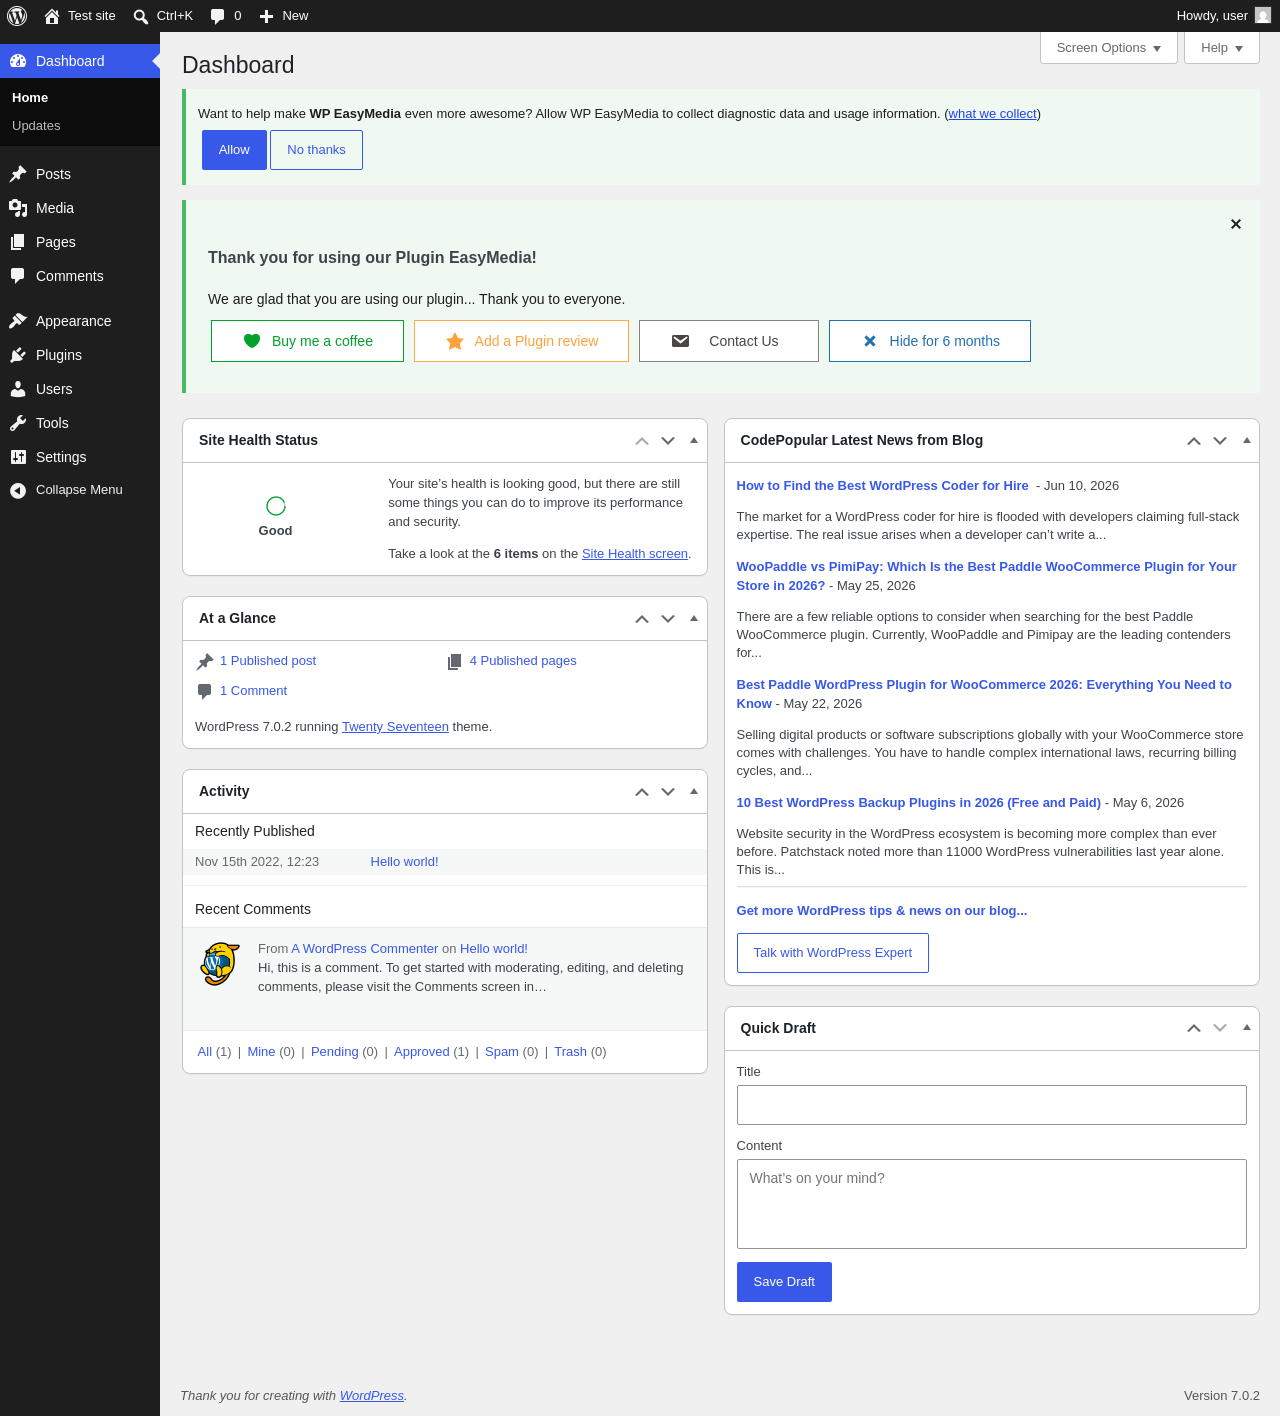Collapse the Quick Draft panel
Screen dimensions: 1280x1416
point(1247,1028)
